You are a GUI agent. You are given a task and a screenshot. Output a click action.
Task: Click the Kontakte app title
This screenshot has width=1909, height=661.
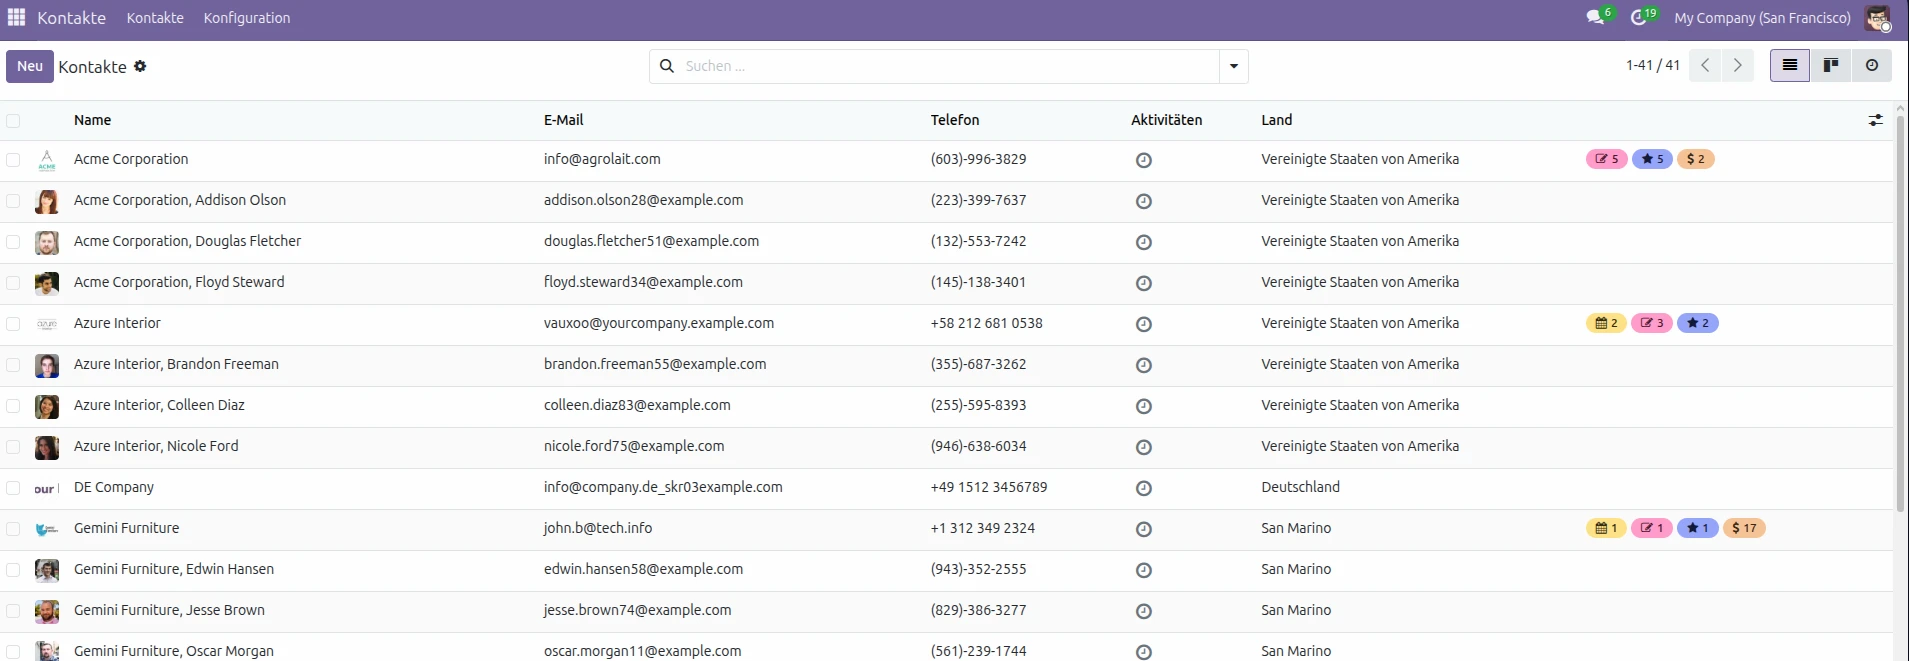point(71,18)
